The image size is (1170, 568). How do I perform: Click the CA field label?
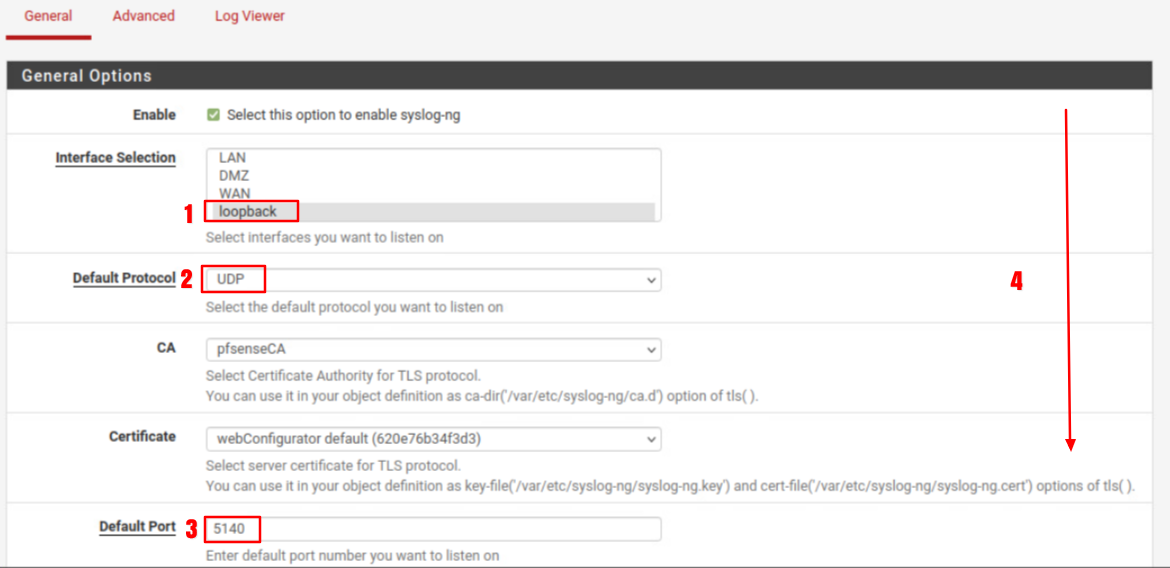tap(166, 348)
